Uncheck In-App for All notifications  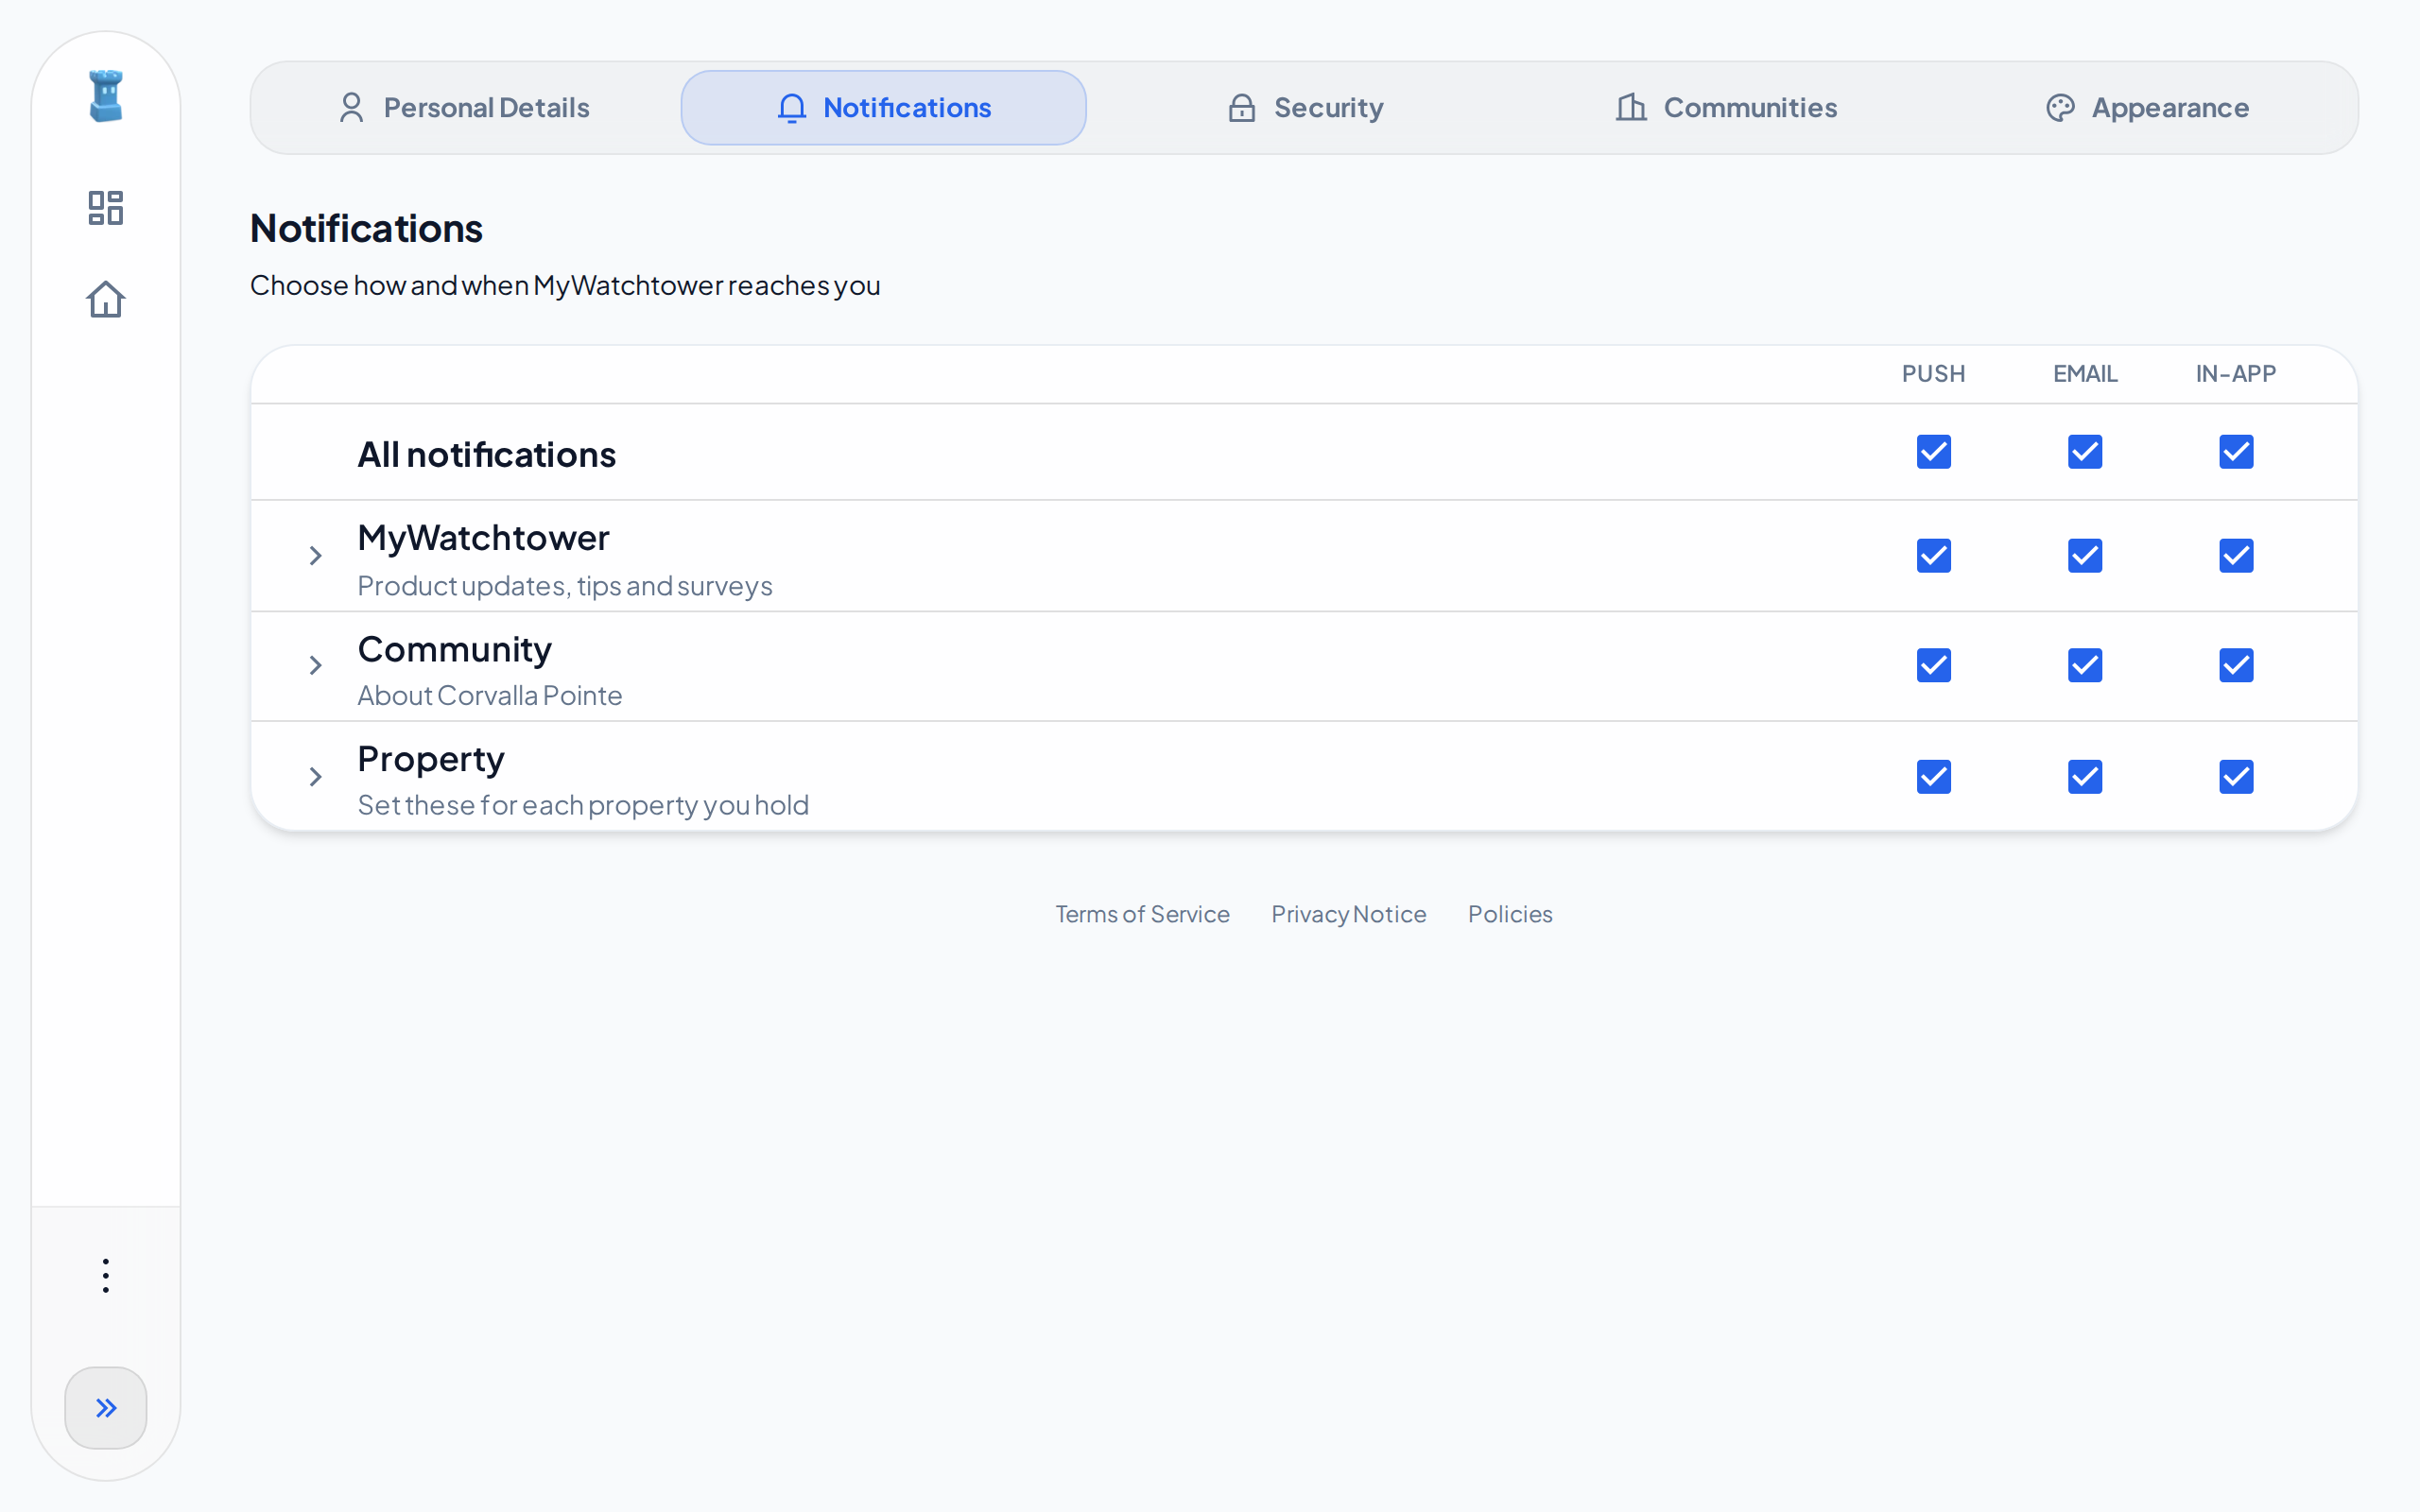coord(2236,452)
